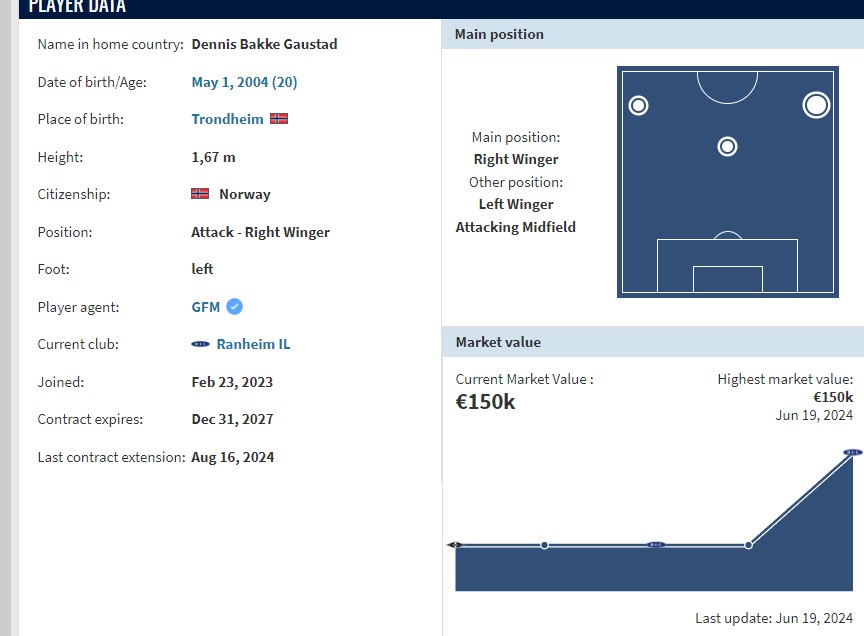The height and width of the screenshot is (636, 864).
Task: Click the club crest marker mid-chart
Action: pos(656,545)
